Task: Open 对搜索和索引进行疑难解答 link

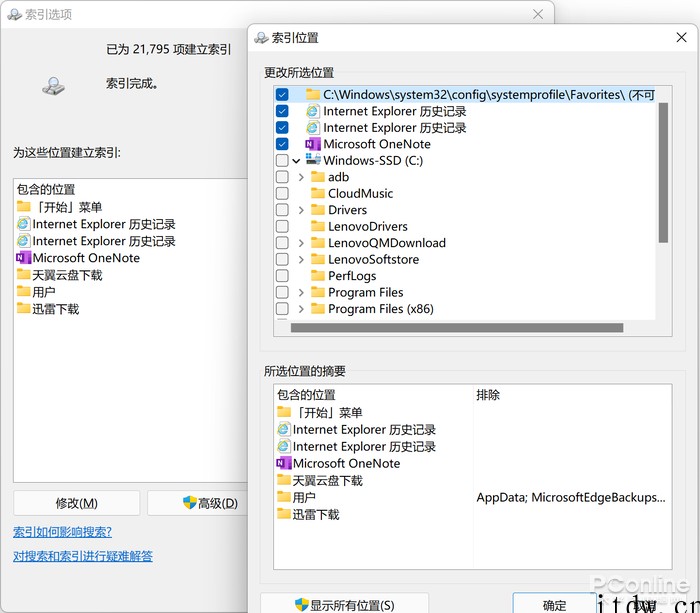Action: [x=83, y=556]
